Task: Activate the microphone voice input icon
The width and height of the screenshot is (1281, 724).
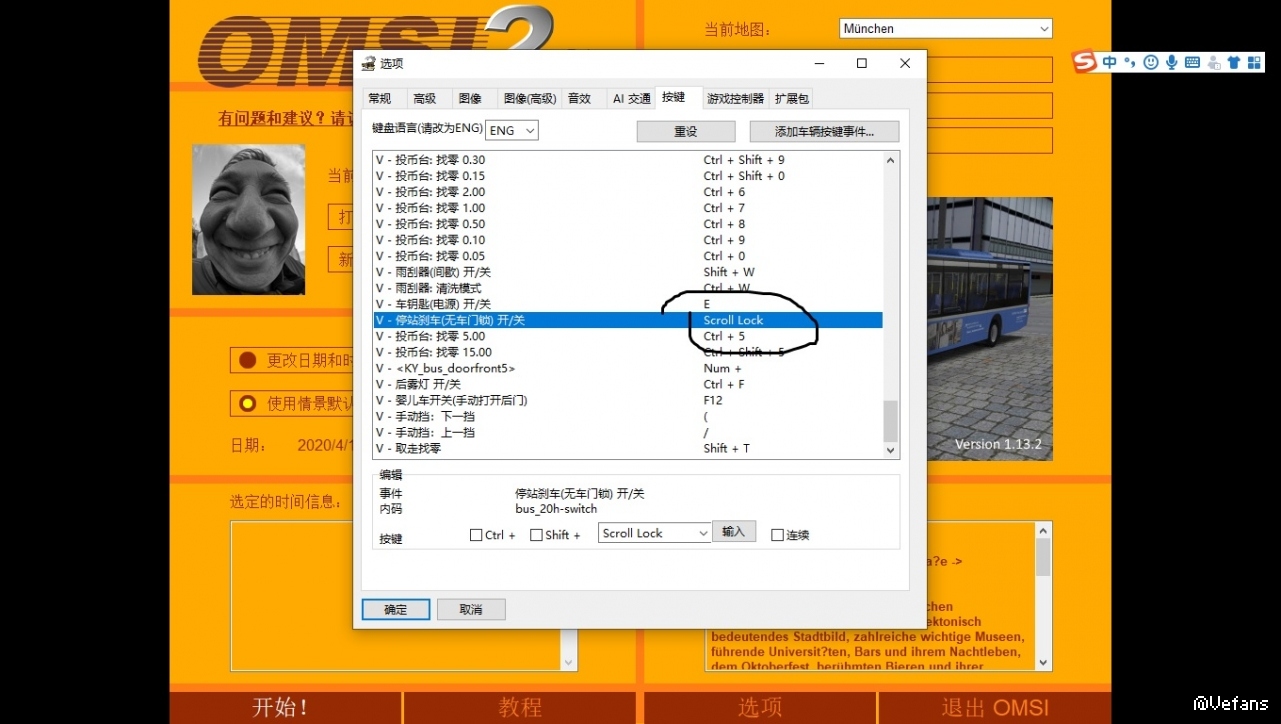Action: pyautogui.click(x=1172, y=62)
